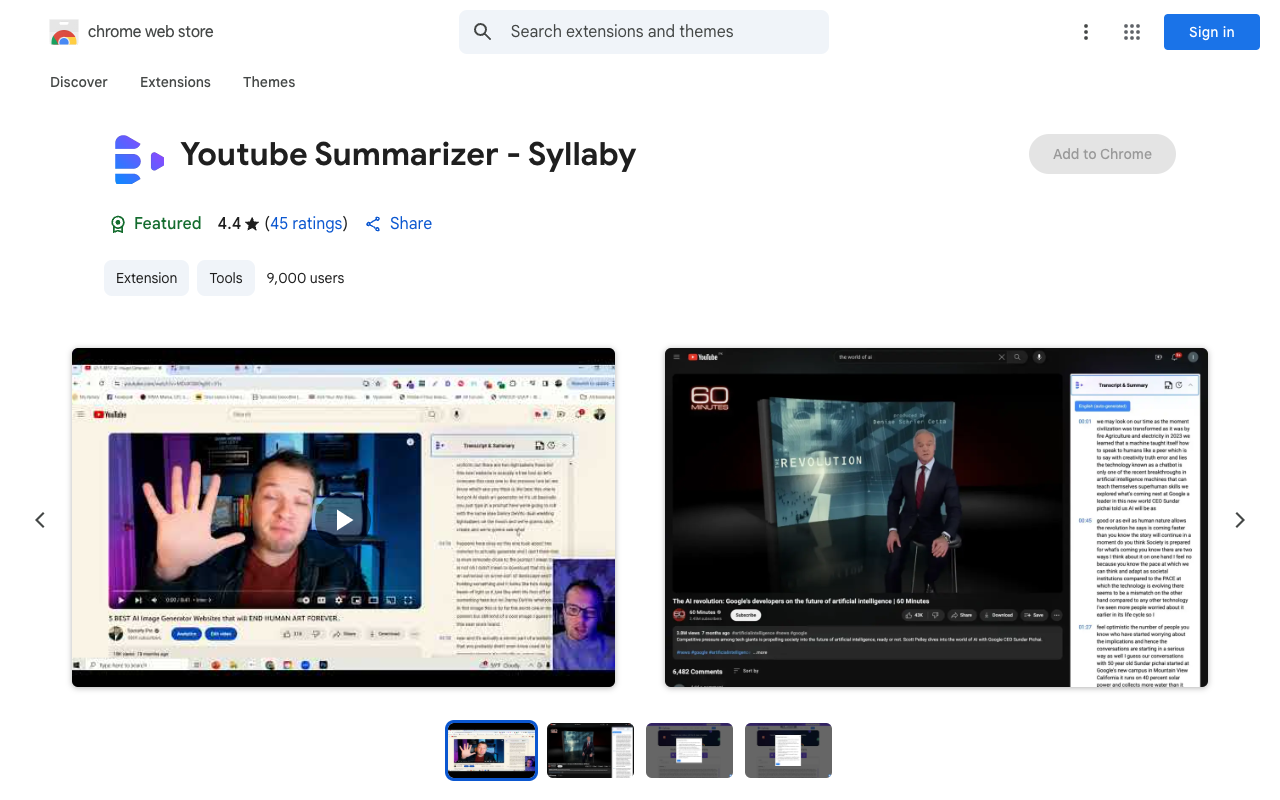Viewport: 1280px width, 800px height.
Task: Click the Featured badge
Action: [x=156, y=224]
